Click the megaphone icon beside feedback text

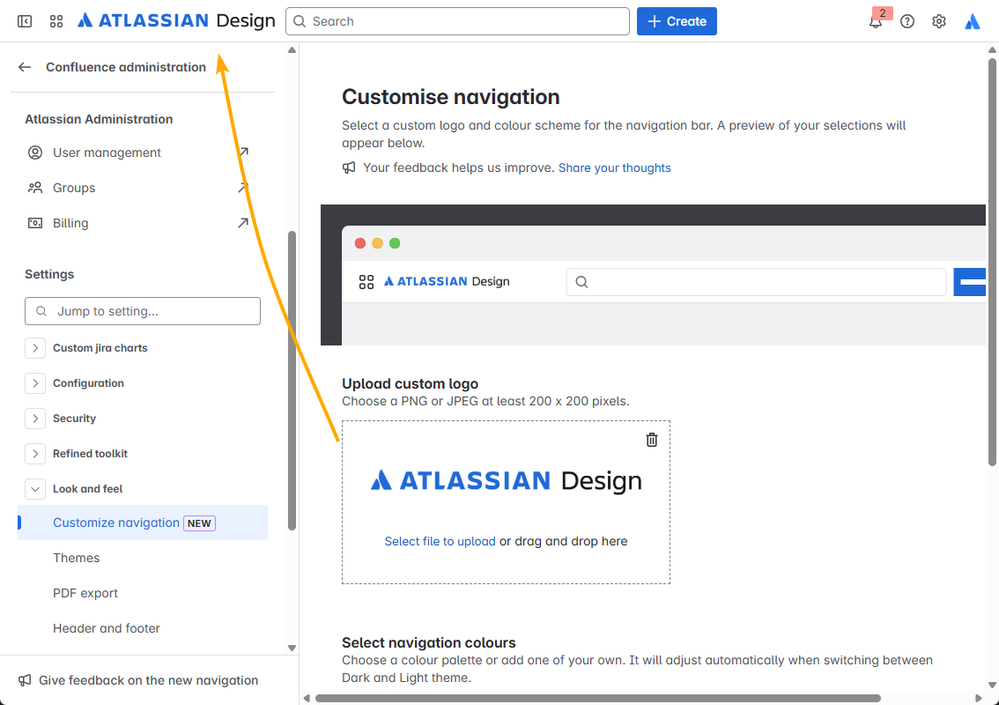[x=349, y=168]
